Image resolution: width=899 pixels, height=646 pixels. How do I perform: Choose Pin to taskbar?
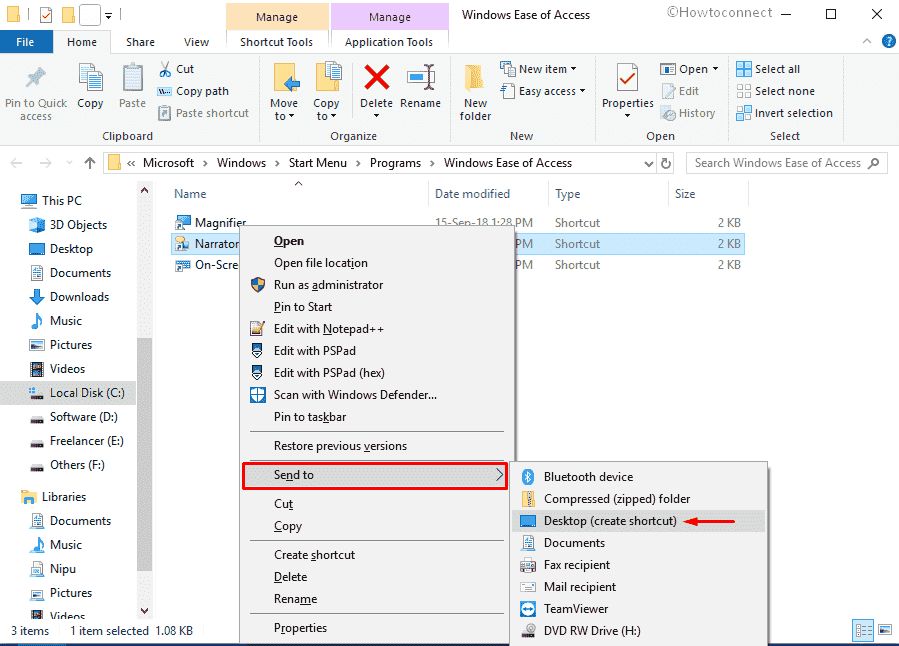pyautogui.click(x=377, y=417)
